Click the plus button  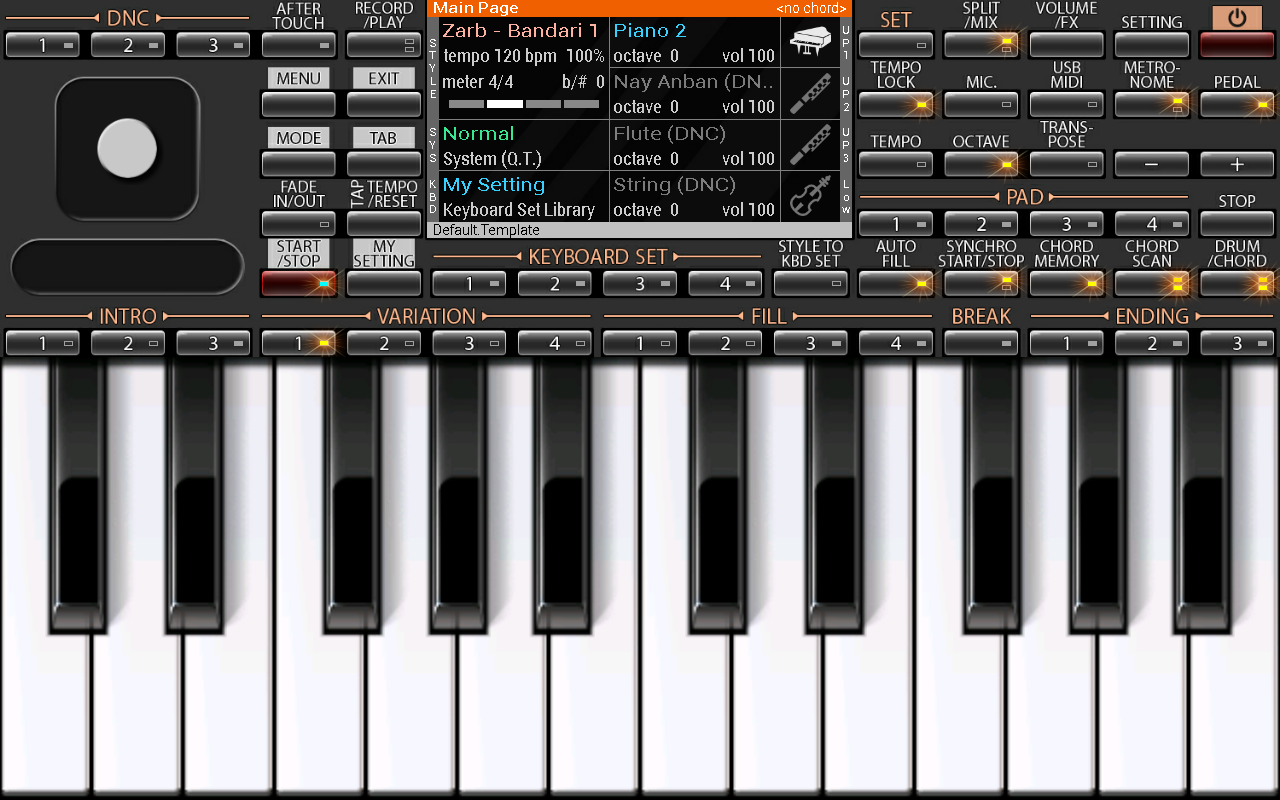(x=1237, y=164)
